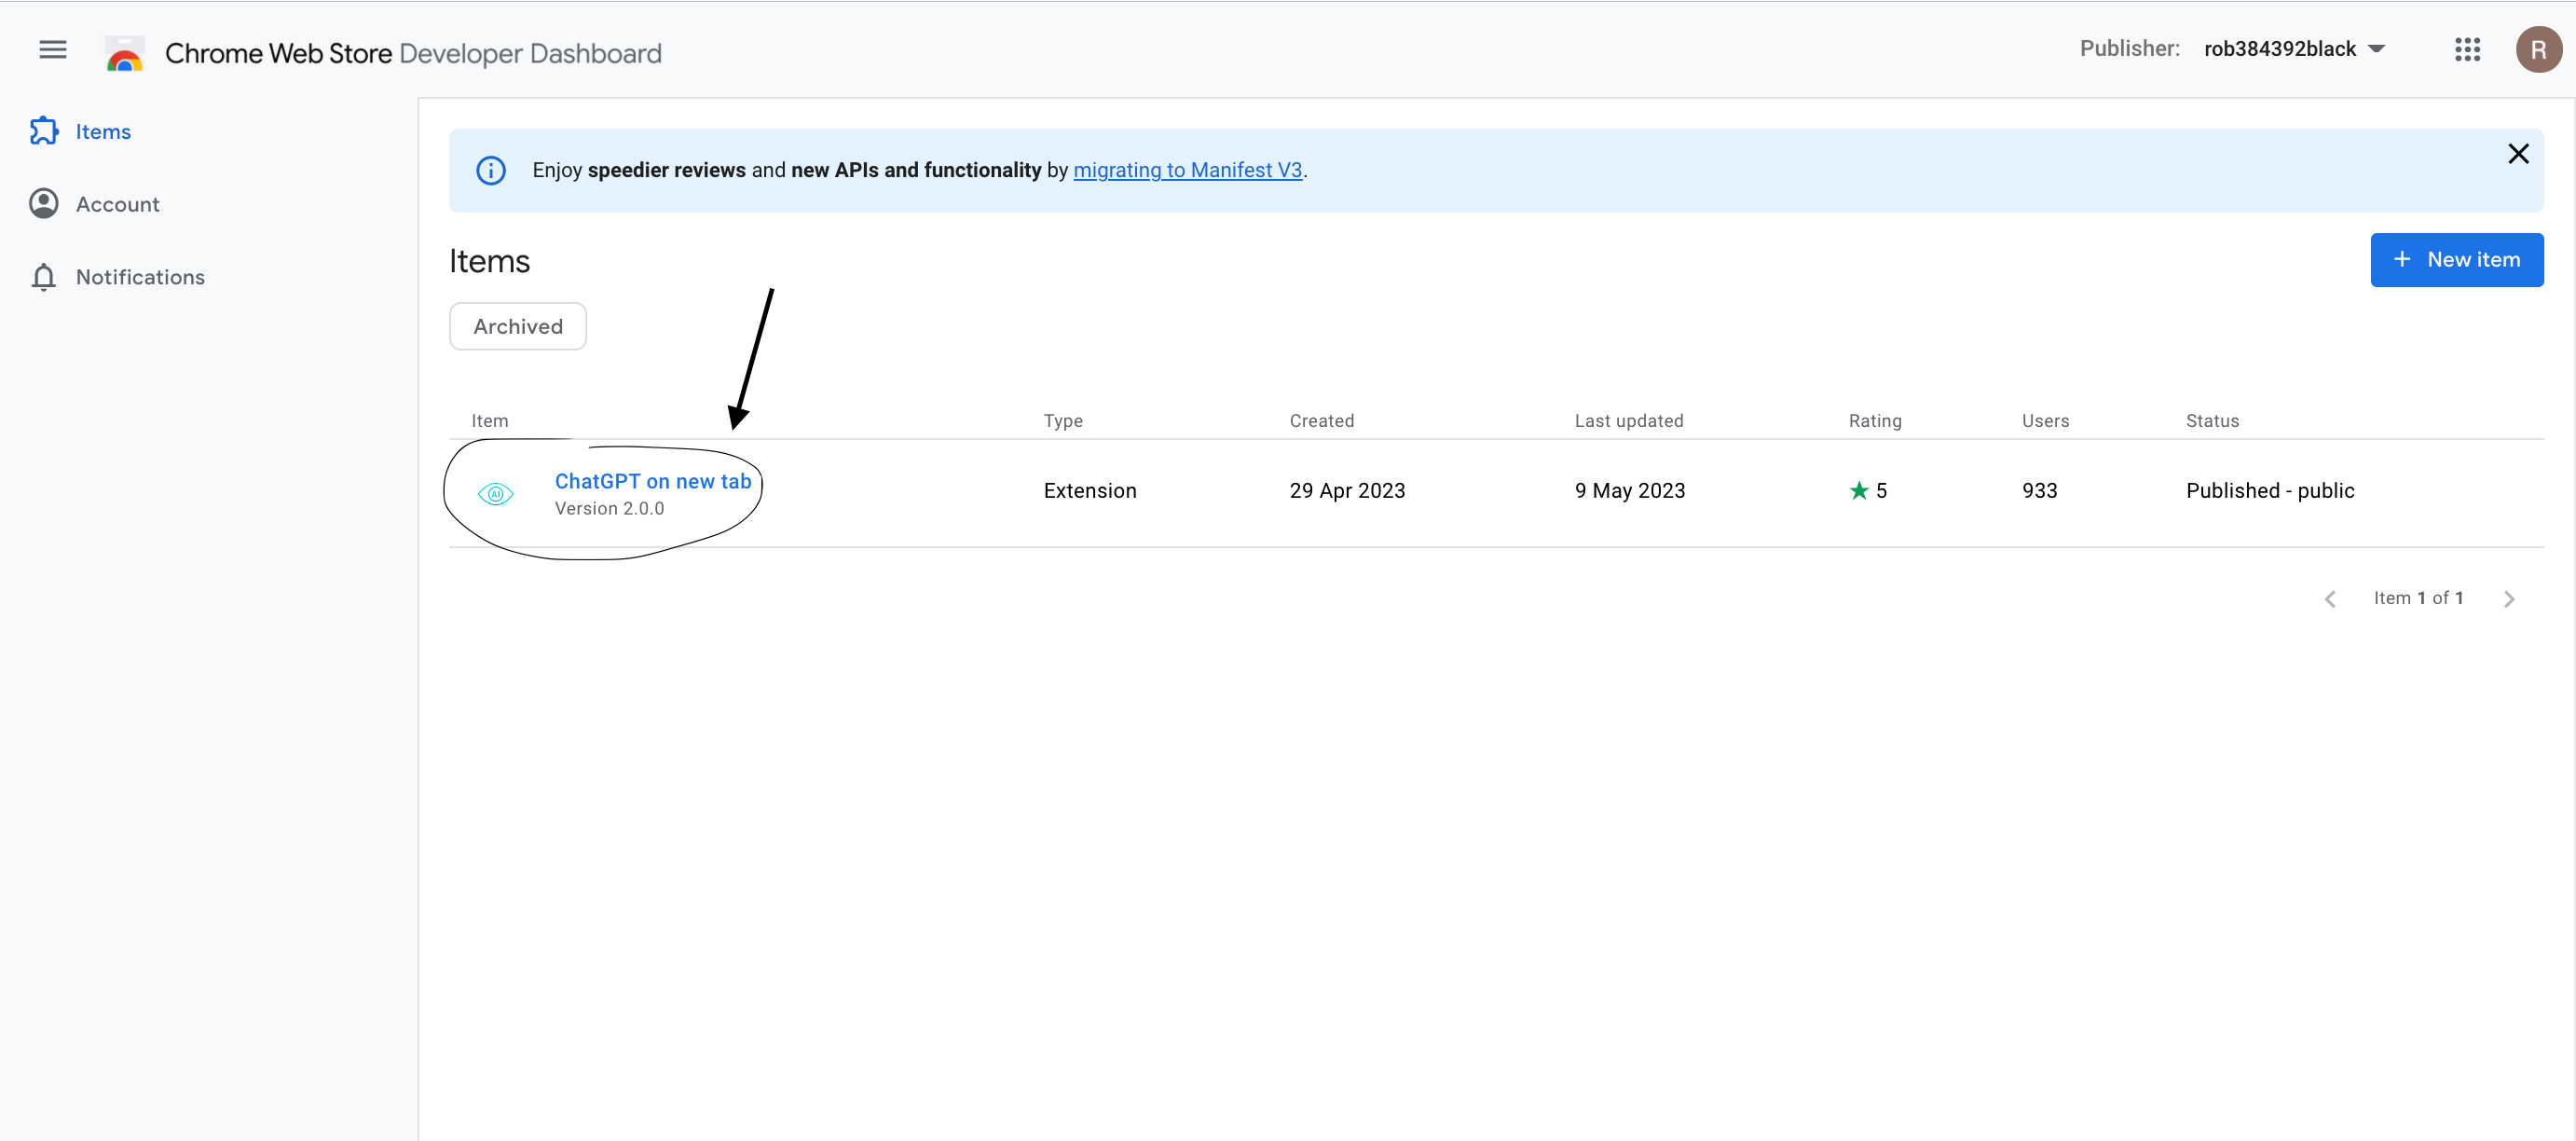Go to previous items page
This screenshot has width=2576, height=1141.
click(x=2330, y=599)
